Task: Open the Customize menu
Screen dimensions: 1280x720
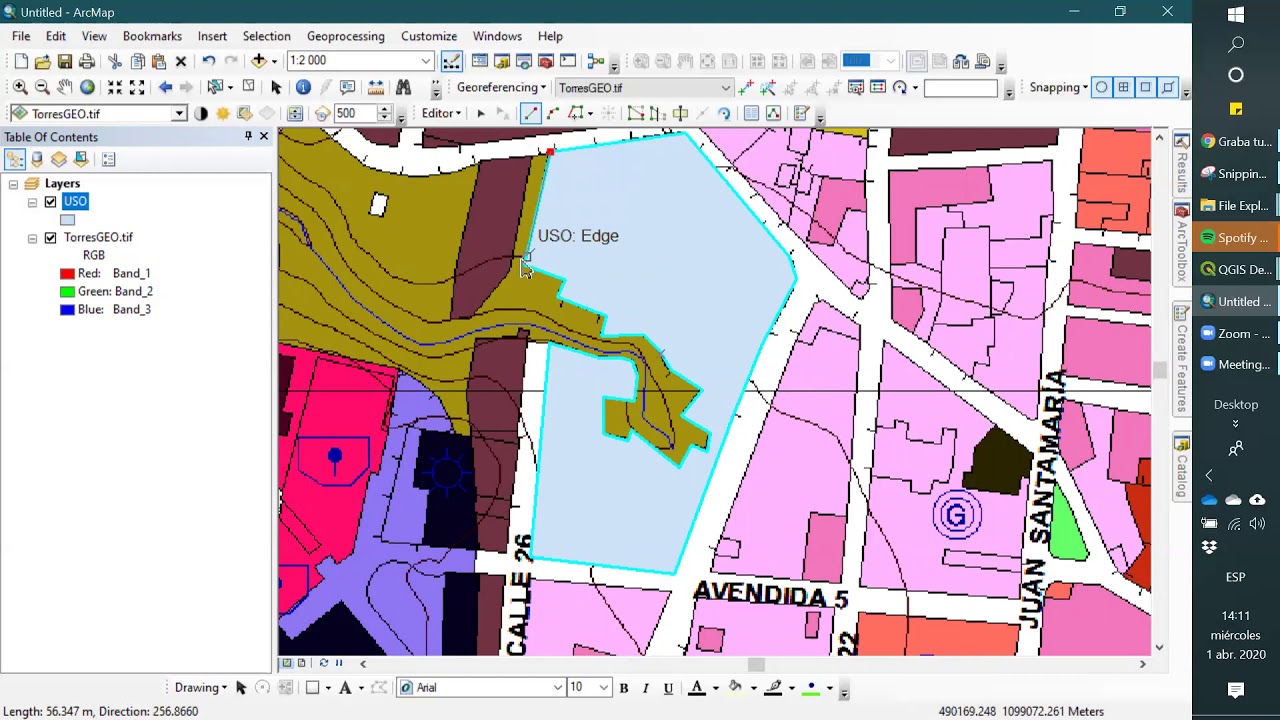Action: (429, 36)
